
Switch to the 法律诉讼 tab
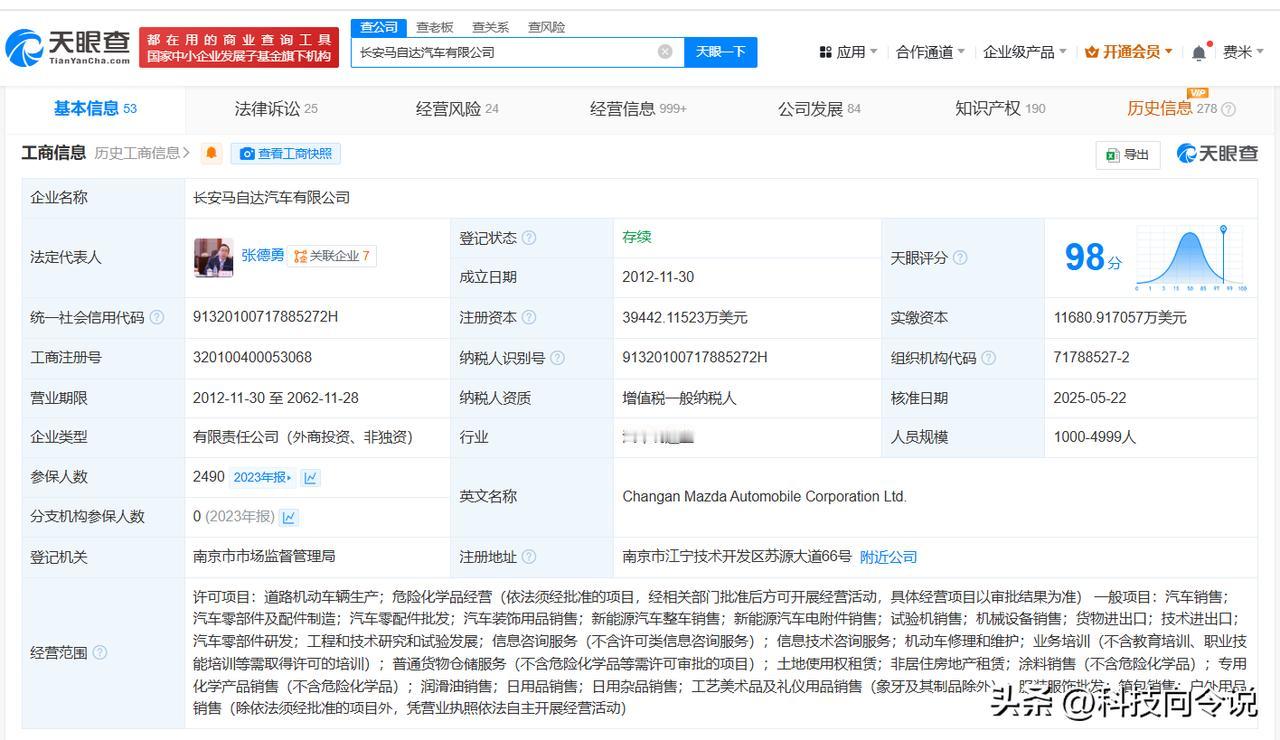click(276, 108)
